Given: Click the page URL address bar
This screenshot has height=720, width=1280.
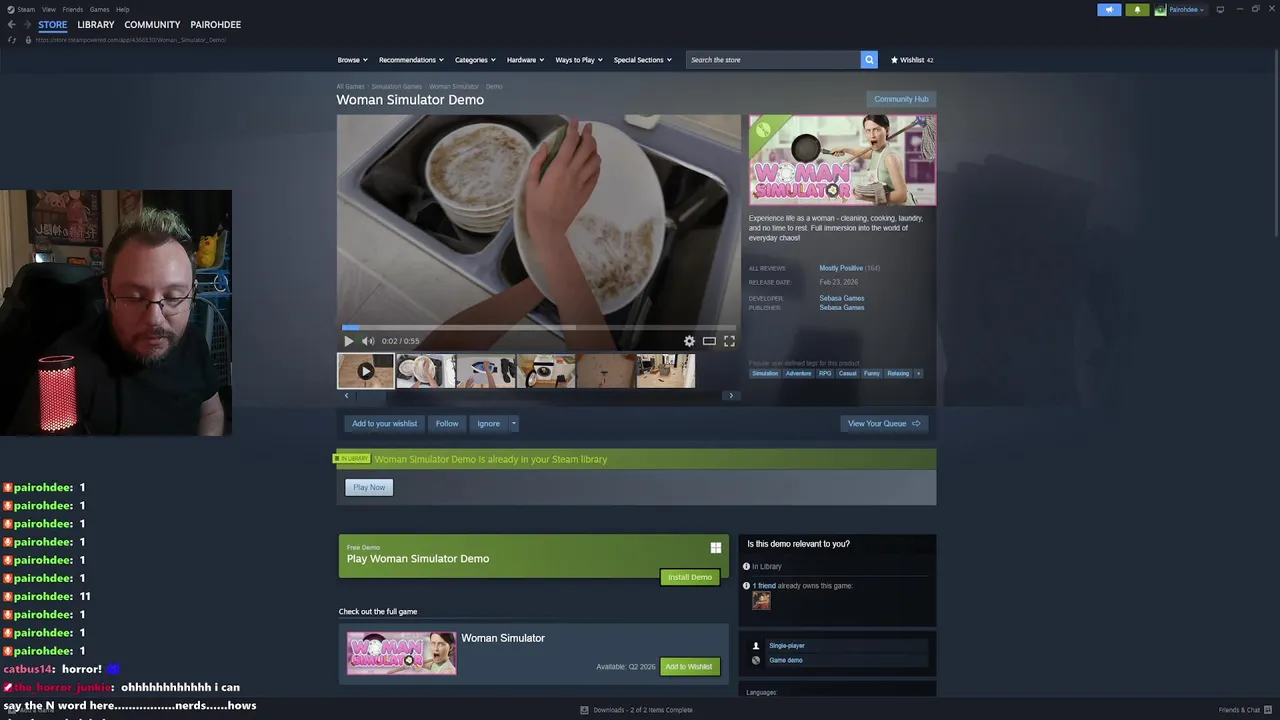Looking at the screenshot, I should pos(130,40).
